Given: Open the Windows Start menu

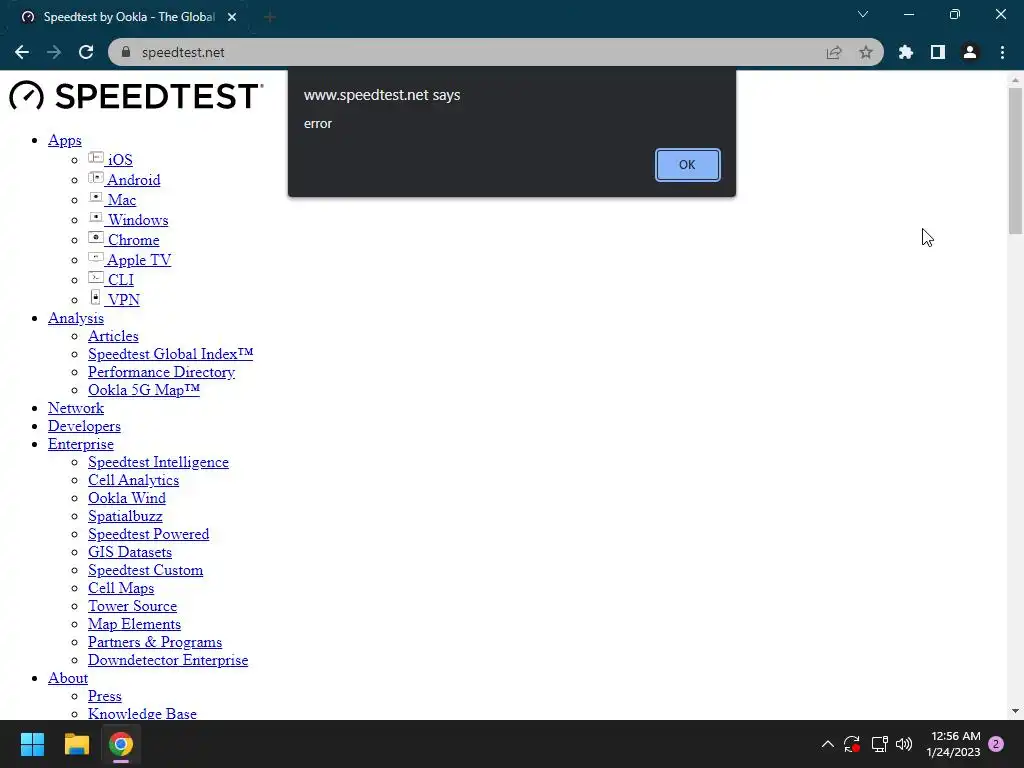Looking at the screenshot, I should (32, 744).
